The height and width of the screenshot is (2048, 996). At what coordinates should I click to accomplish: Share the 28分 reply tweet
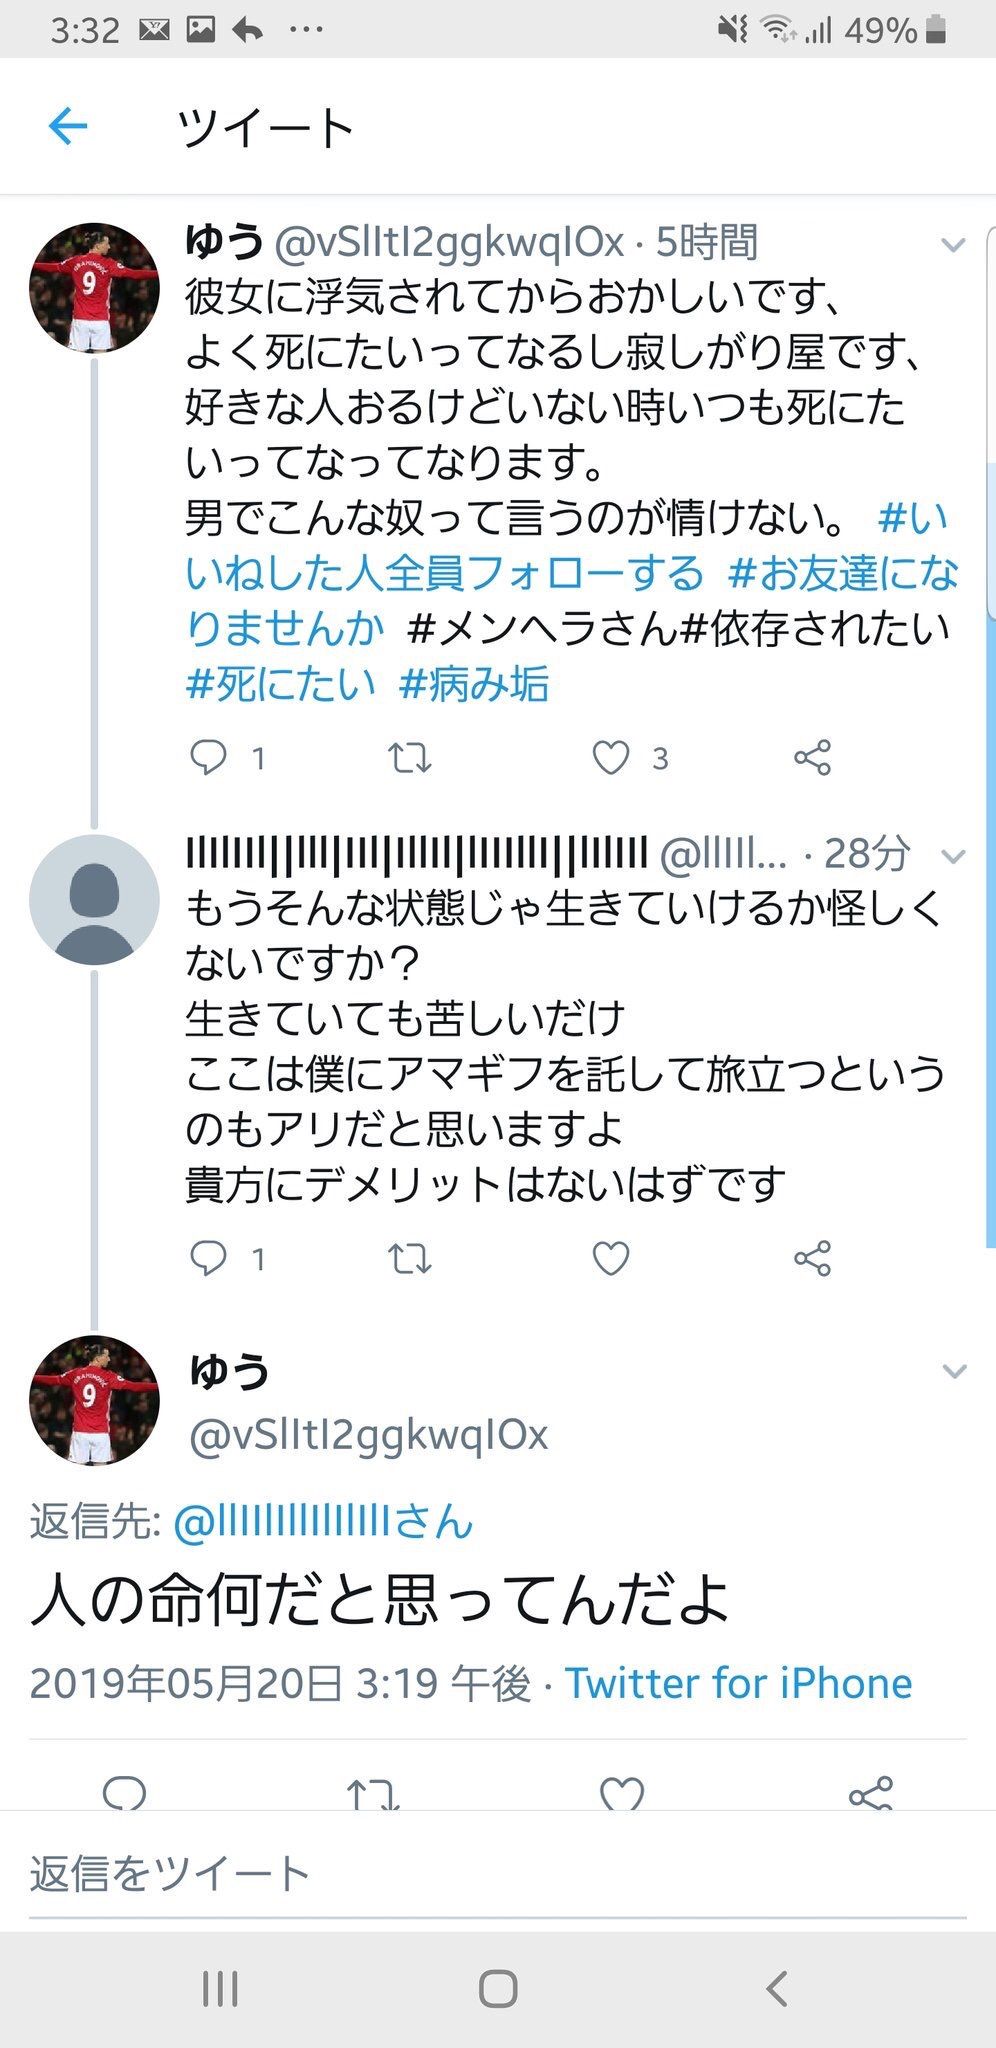click(812, 1258)
